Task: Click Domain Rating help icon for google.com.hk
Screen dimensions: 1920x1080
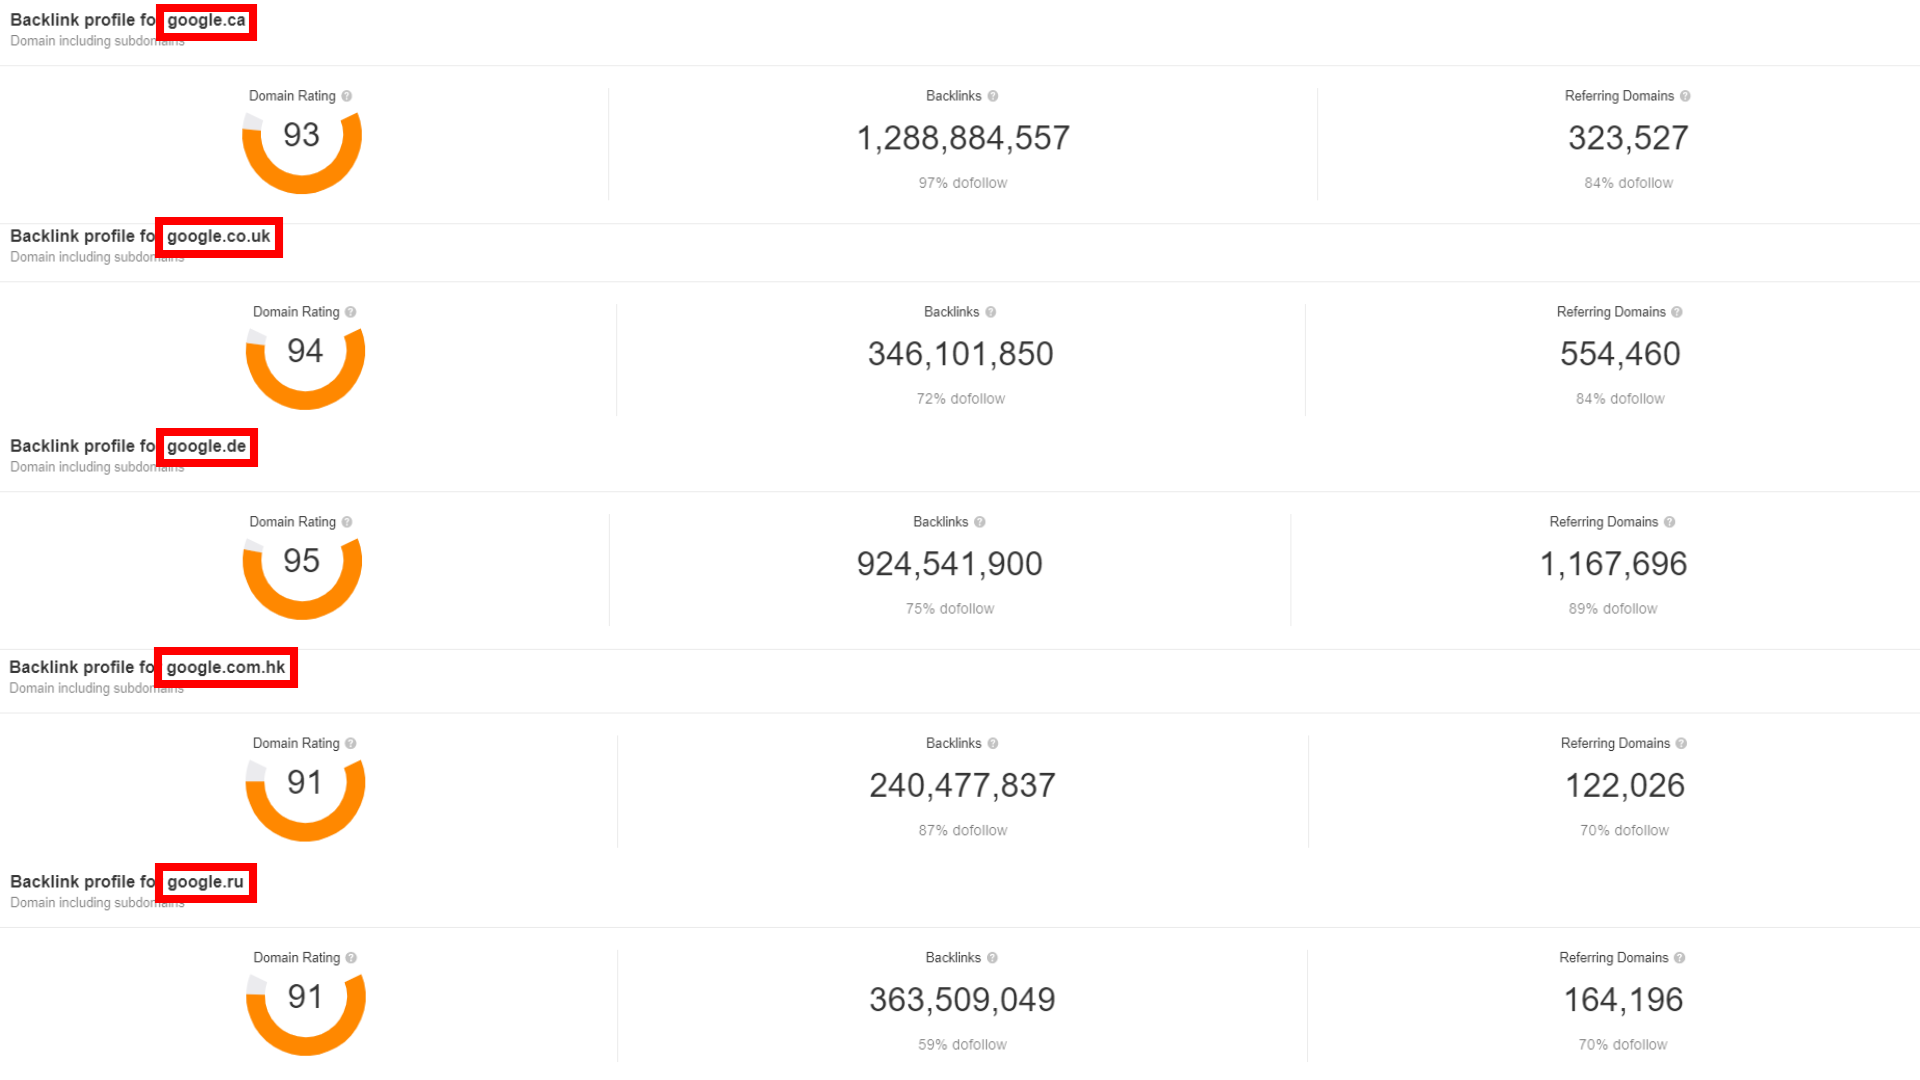Action: point(351,743)
